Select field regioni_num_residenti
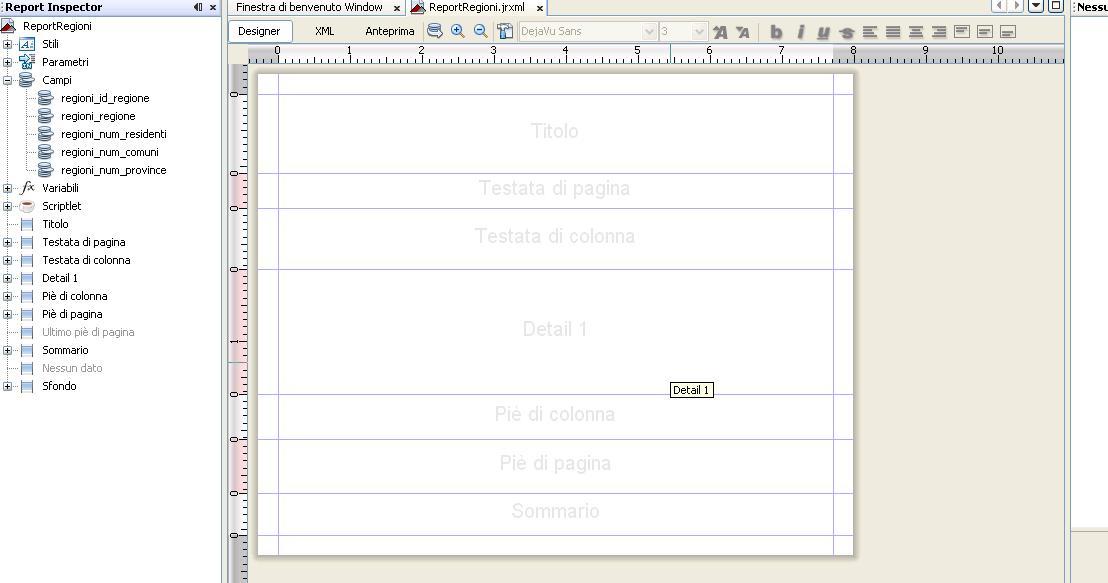The height and width of the screenshot is (583, 1108). pos(114,134)
